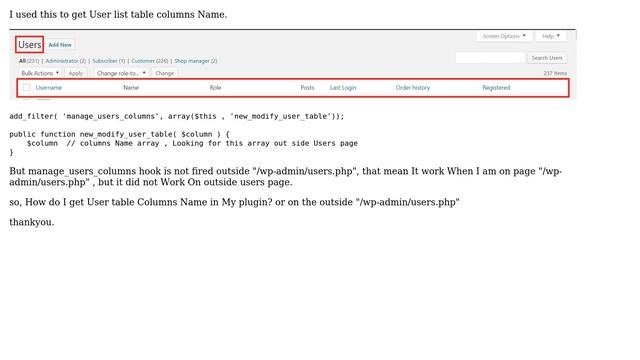The height and width of the screenshot is (360, 640).
Task: Click the Apply bulk action button
Action: 76,73
